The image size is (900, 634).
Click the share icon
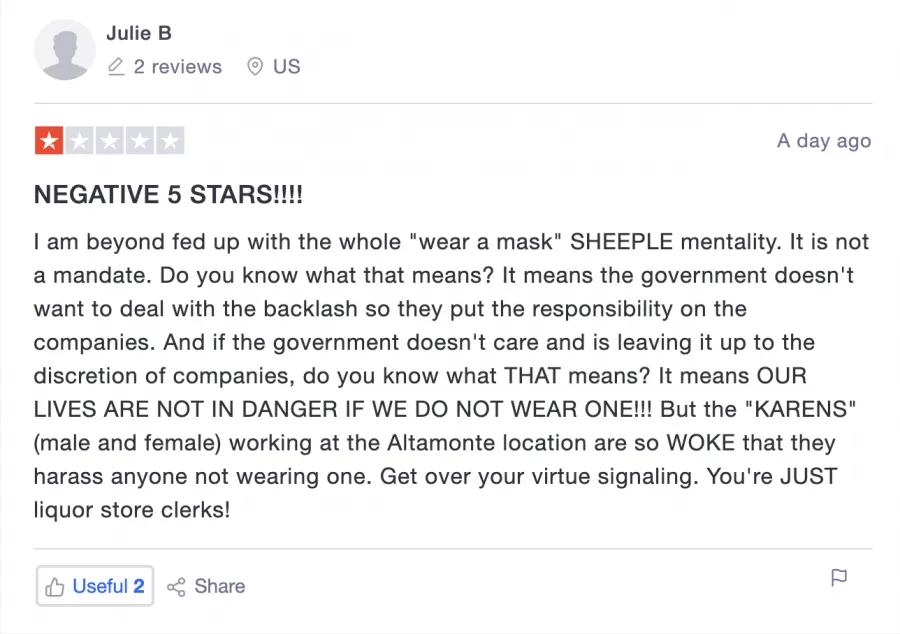(x=177, y=587)
